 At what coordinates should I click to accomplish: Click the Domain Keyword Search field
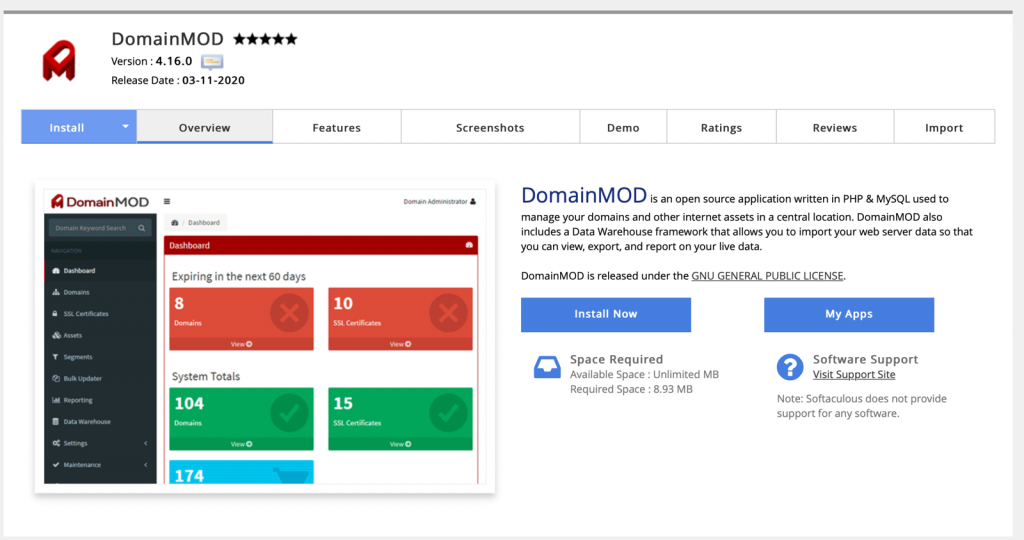[x=100, y=228]
